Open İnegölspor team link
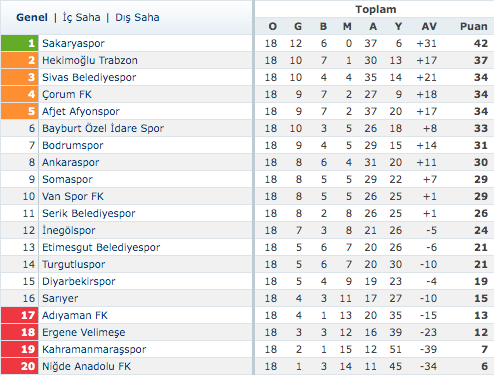 pos(69,230)
